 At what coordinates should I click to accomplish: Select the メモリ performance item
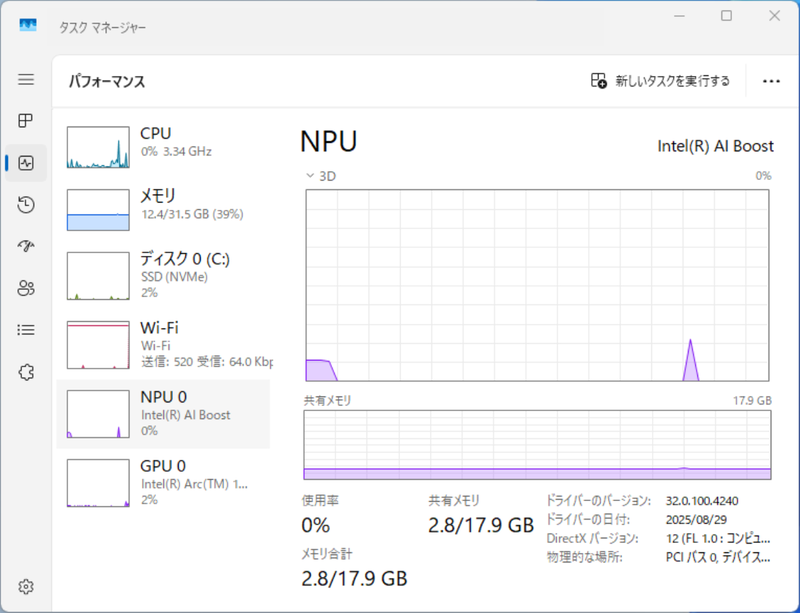click(164, 208)
